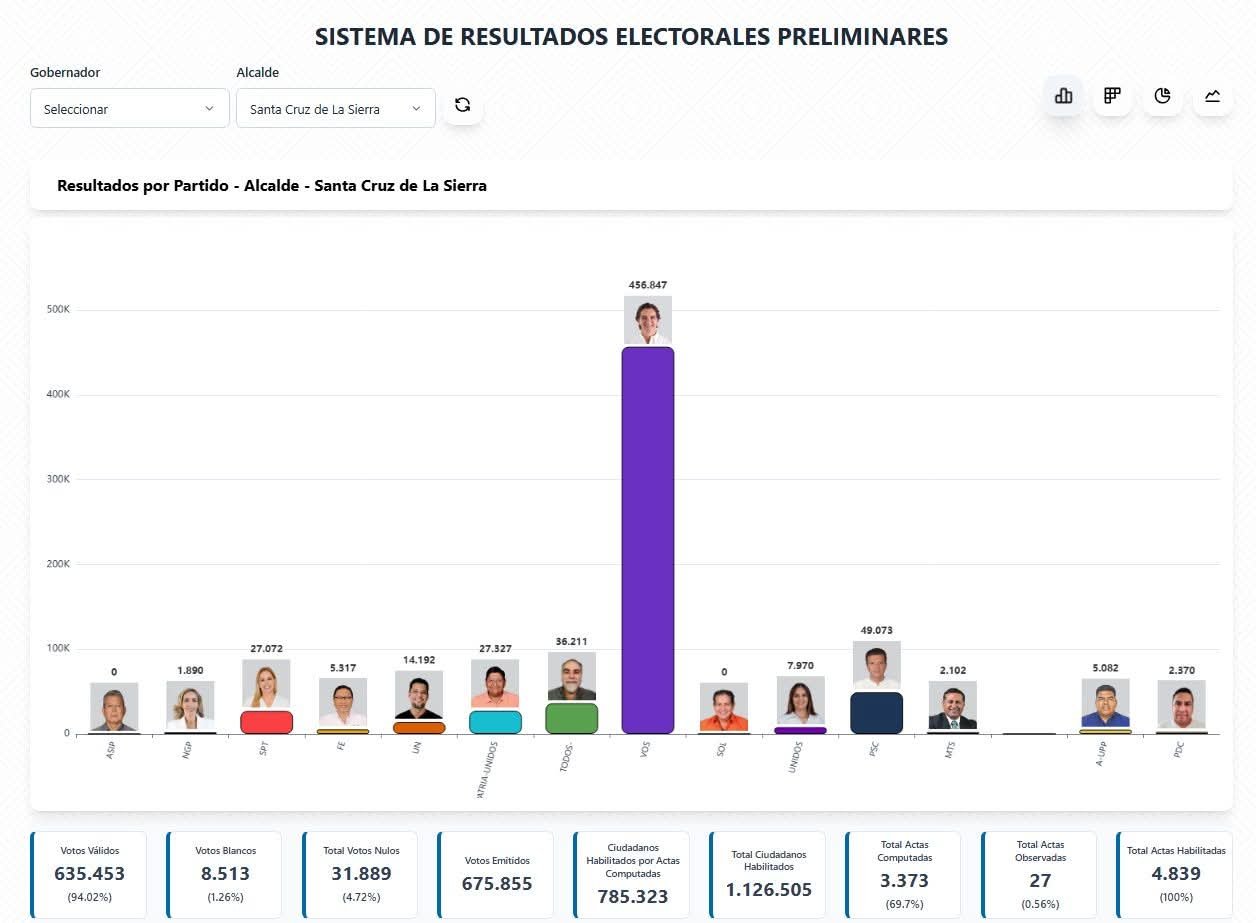Open the Alcalde Santa Cruz dropdown
Viewport: 1256px width, 923px height.
[335, 108]
